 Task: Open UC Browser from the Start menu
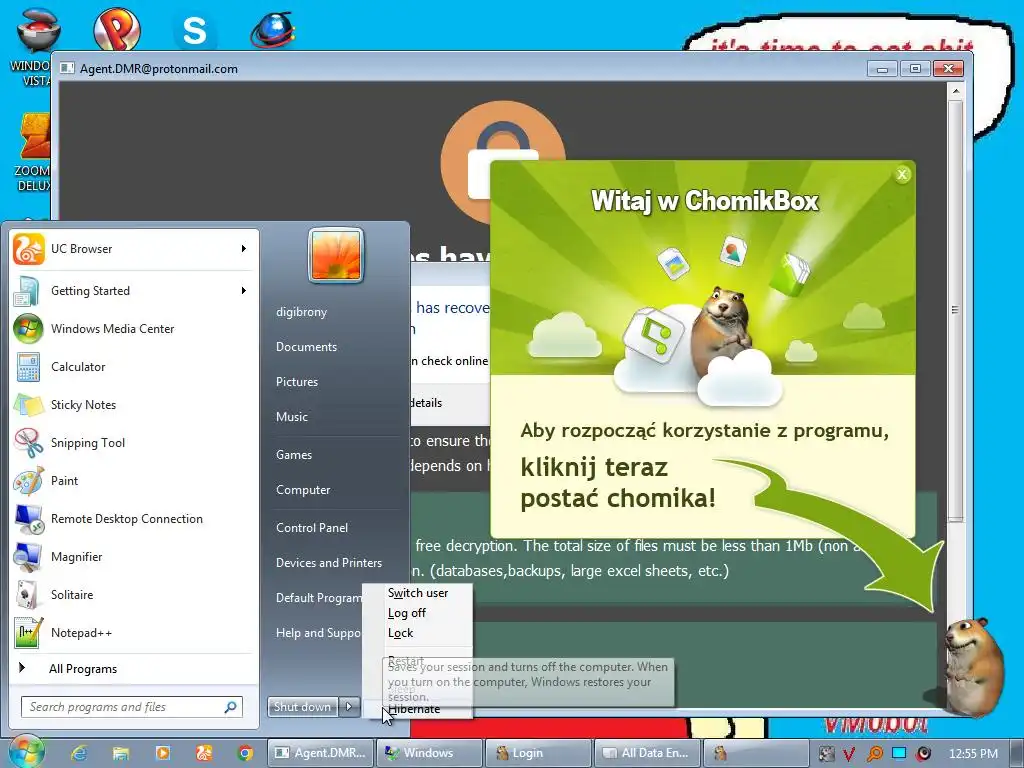pyautogui.click(x=133, y=249)
